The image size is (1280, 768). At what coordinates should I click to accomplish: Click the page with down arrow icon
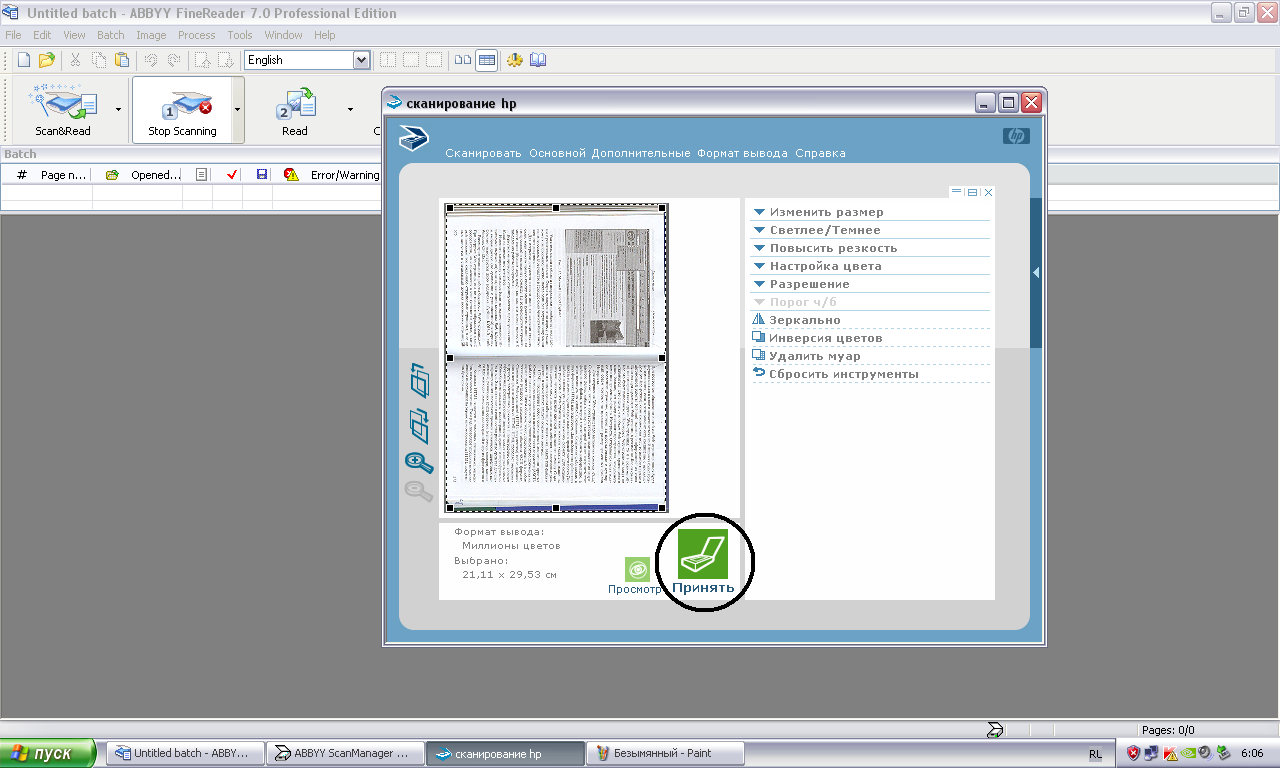point(225,60)
